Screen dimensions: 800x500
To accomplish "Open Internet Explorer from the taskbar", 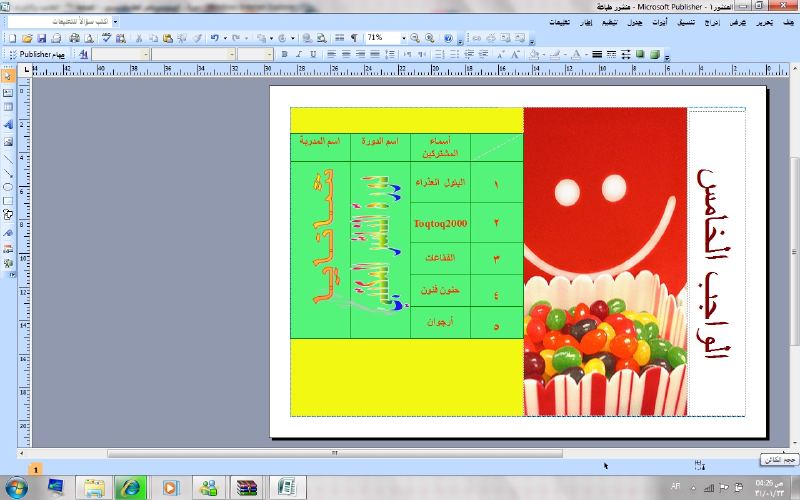I will click(130, 487).
